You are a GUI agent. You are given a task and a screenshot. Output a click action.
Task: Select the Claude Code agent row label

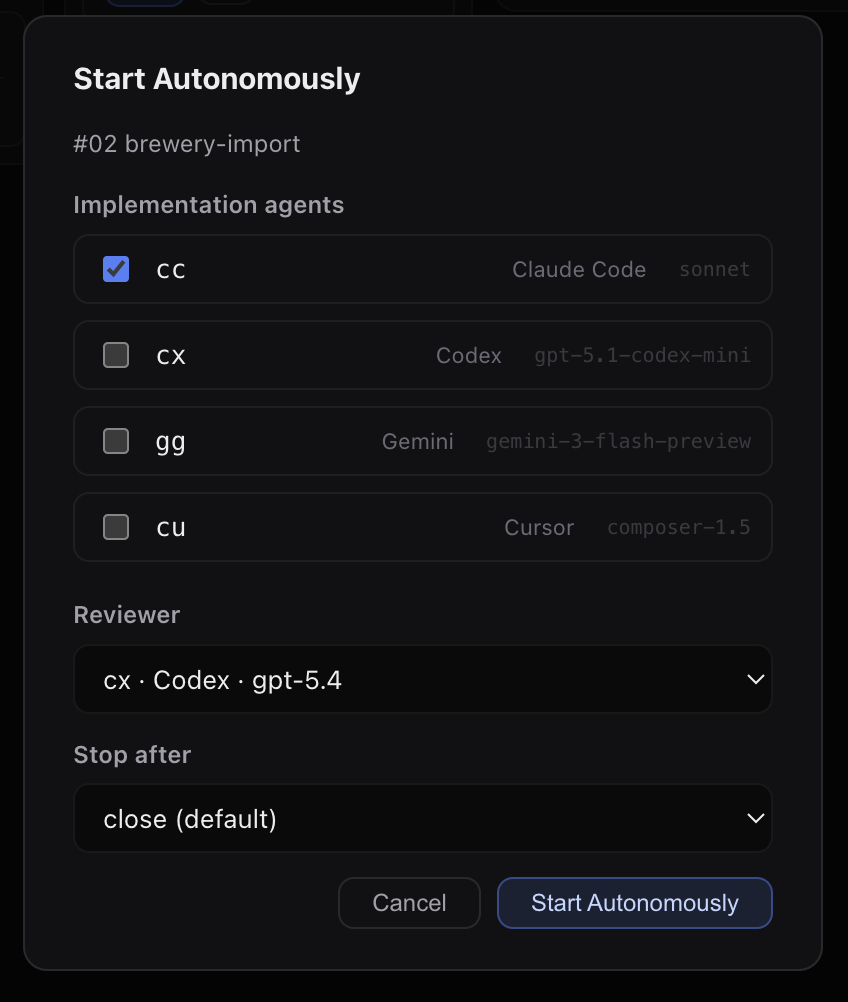[578, 269]
